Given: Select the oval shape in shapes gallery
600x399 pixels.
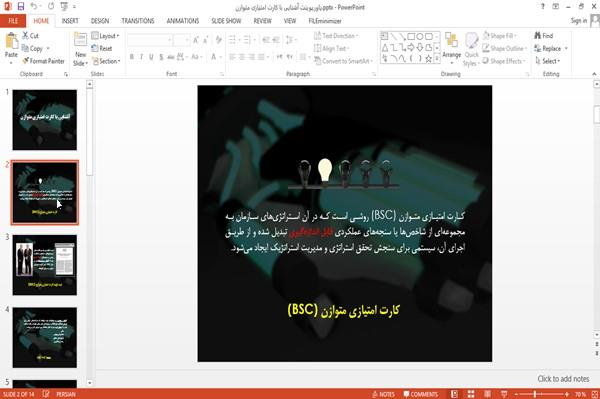Looking at the screenshot, I should [x=420, y=36].
